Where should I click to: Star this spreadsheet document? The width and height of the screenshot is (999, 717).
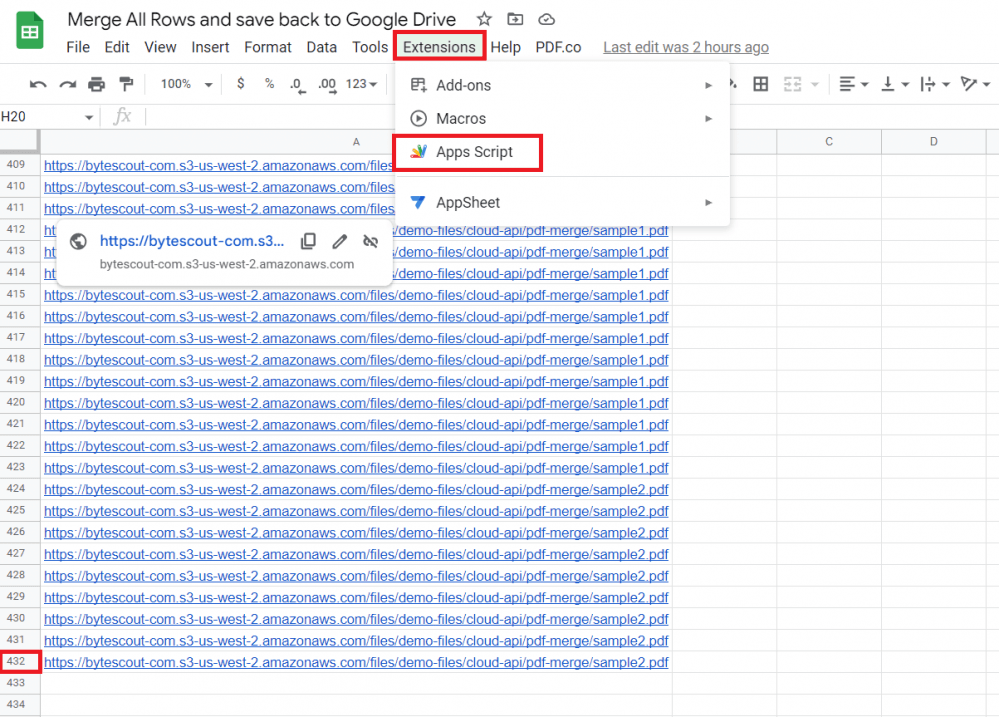coord(484,19)
